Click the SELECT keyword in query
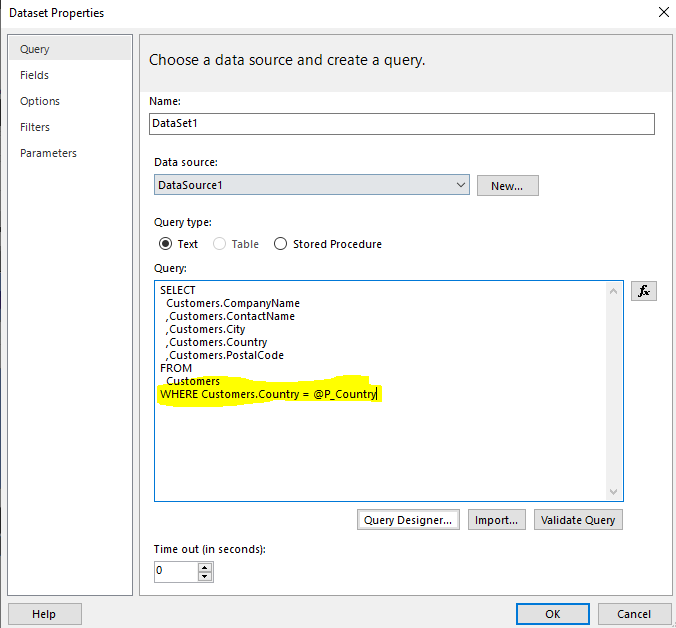Screen dimensions: 676x628 tap(178, 290)
